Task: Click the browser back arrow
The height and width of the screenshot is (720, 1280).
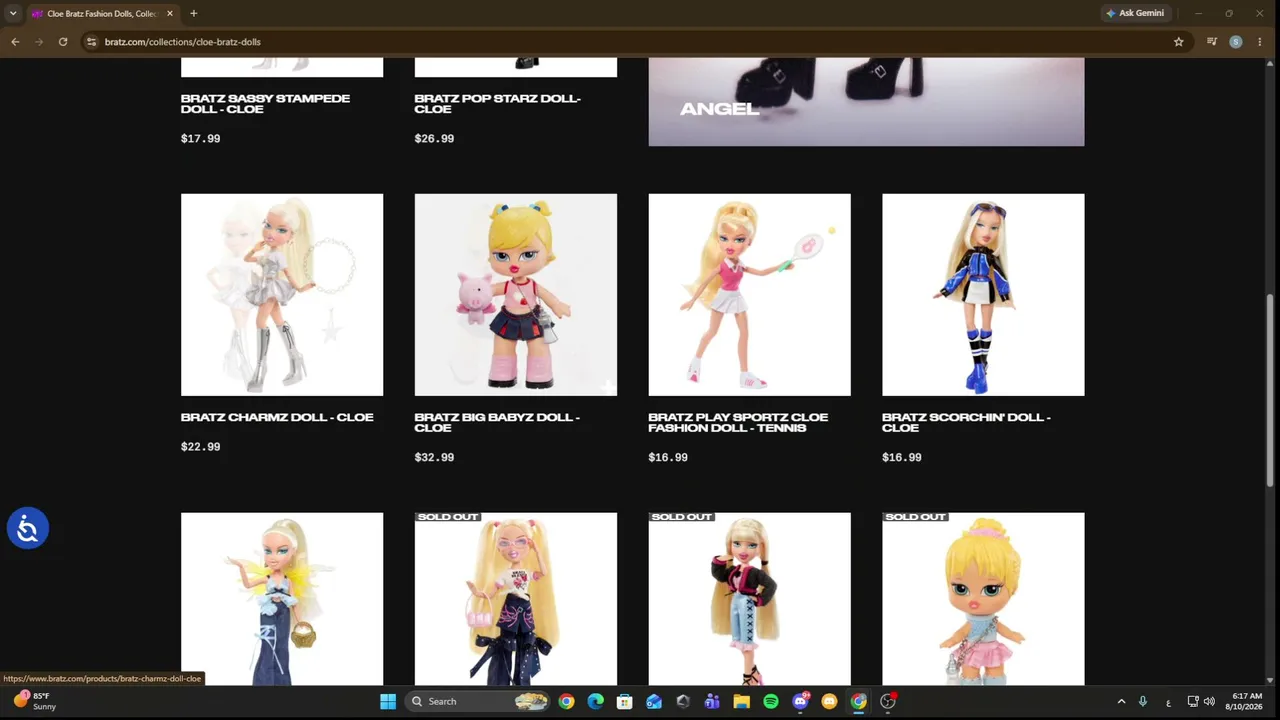Action: tap(15, 42)
